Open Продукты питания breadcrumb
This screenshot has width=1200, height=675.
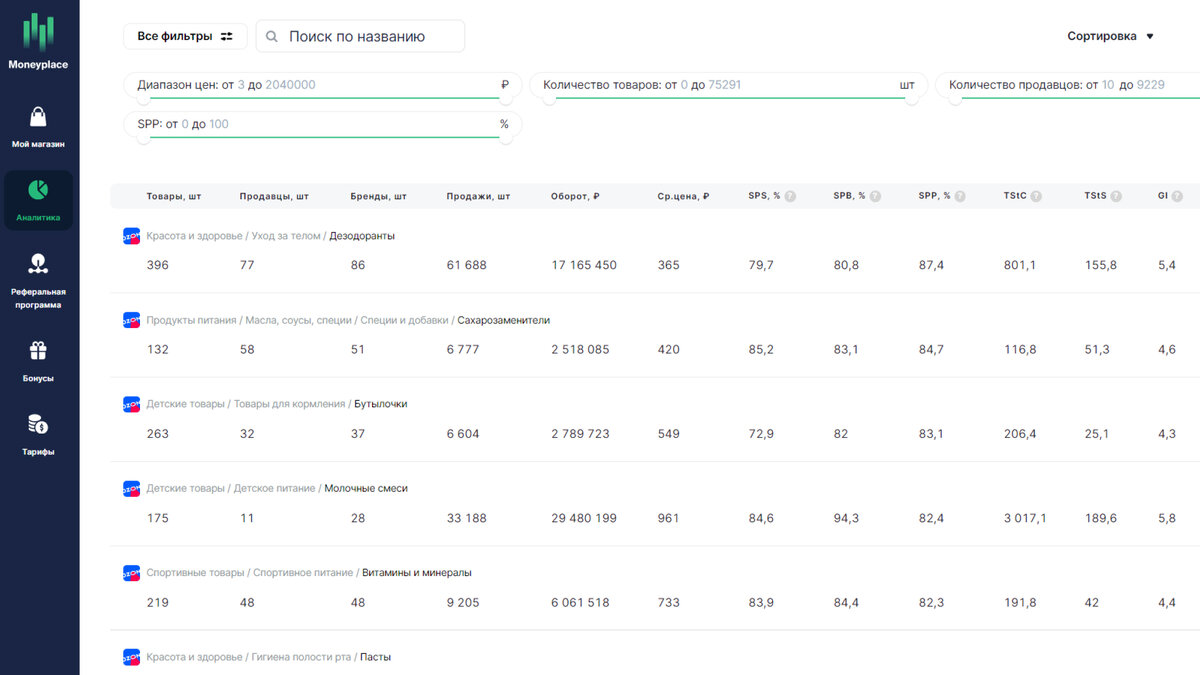click(x=191, y=320)
